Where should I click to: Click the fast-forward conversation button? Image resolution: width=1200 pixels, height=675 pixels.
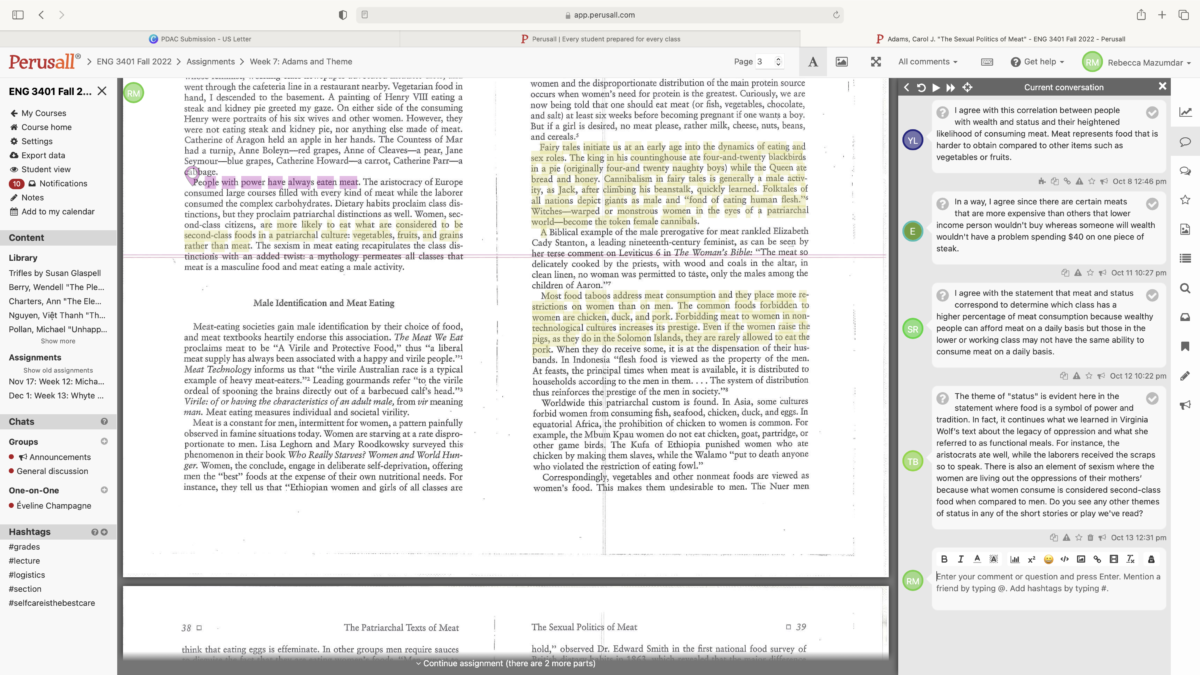(951, 88)
